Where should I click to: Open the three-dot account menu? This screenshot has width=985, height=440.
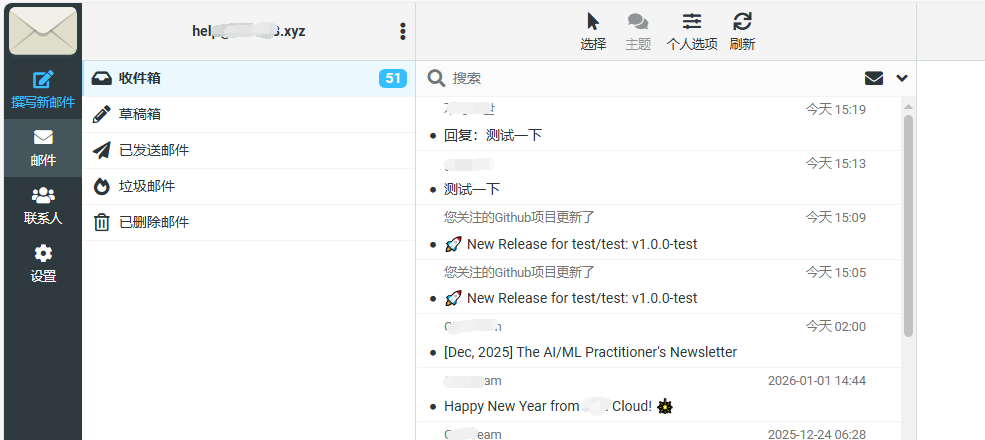[403, 31]
